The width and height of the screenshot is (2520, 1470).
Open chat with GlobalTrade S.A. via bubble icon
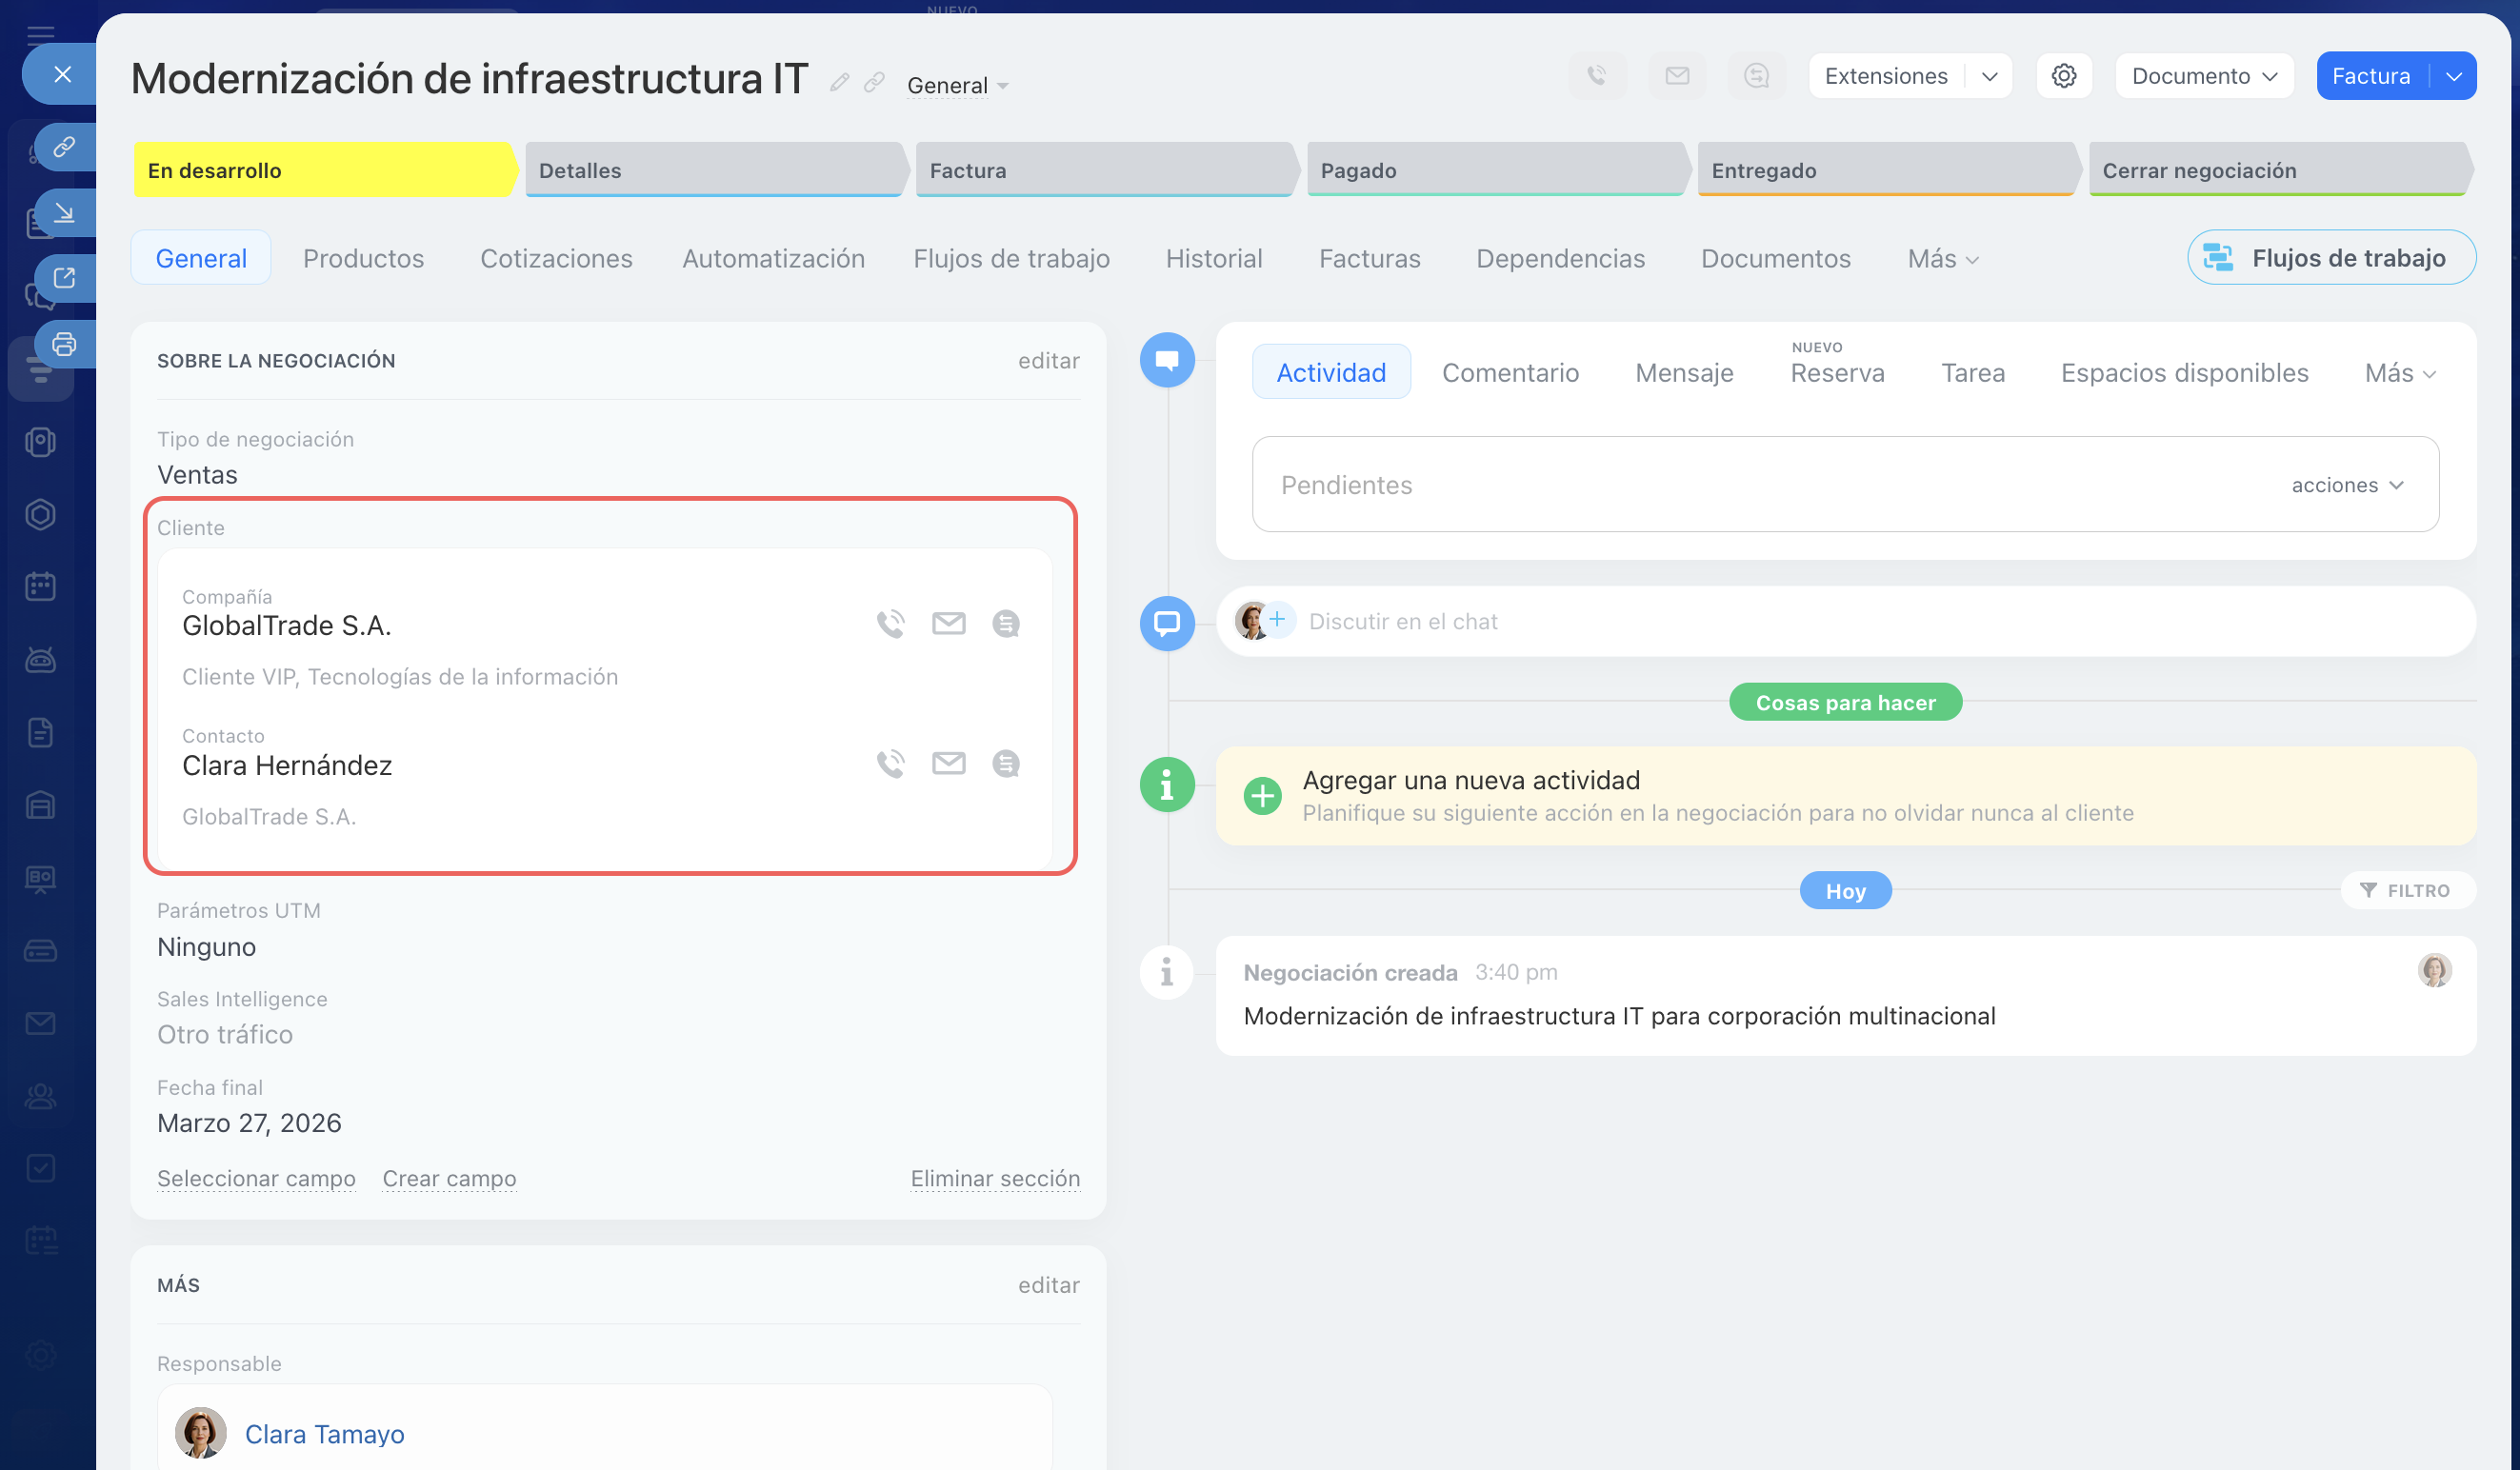click(x=1005, y=624)
